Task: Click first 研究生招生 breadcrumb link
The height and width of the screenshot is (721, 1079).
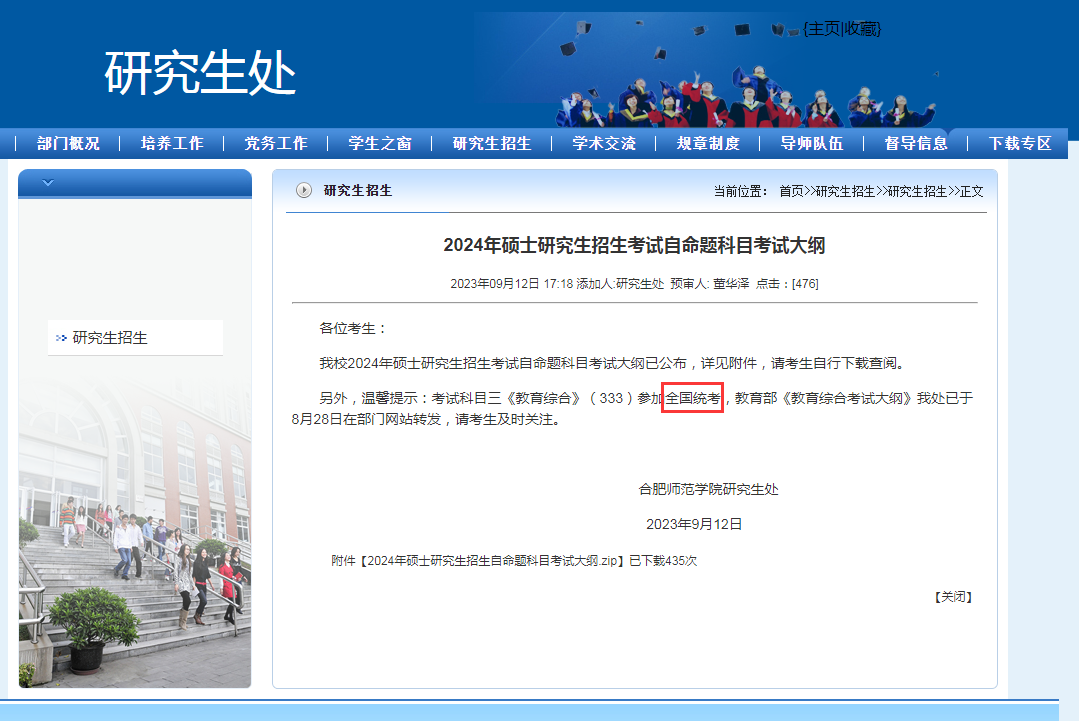Action: pyautogui.click(x=845, y=191)
